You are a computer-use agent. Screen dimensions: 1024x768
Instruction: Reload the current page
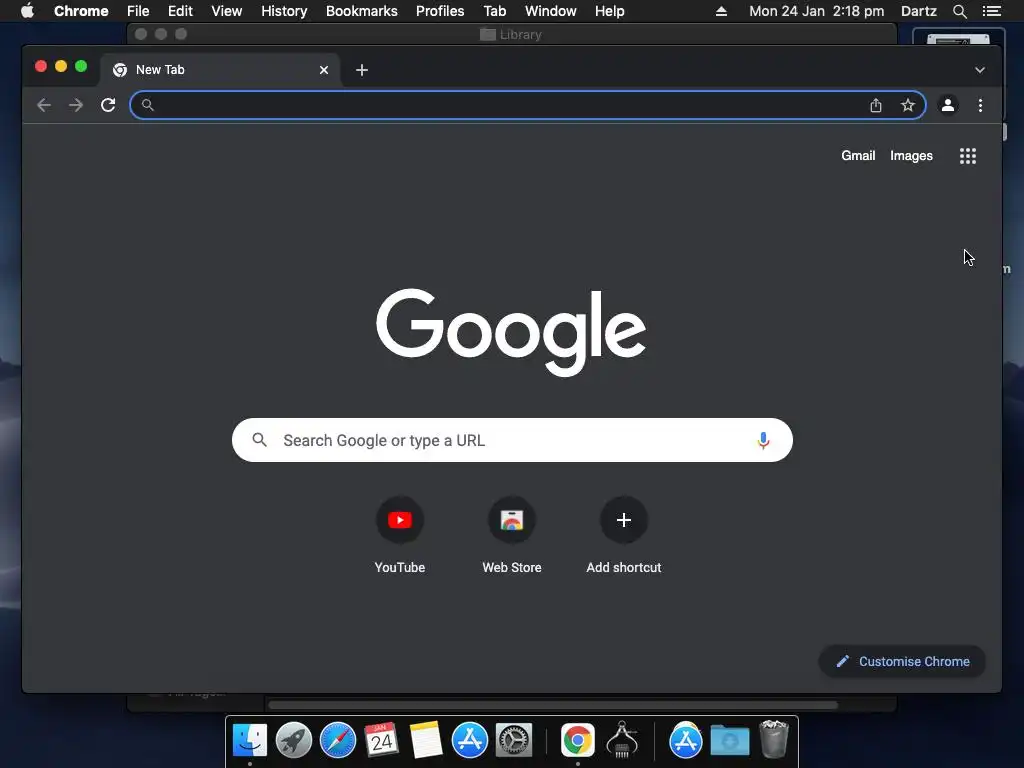[108, 105]
